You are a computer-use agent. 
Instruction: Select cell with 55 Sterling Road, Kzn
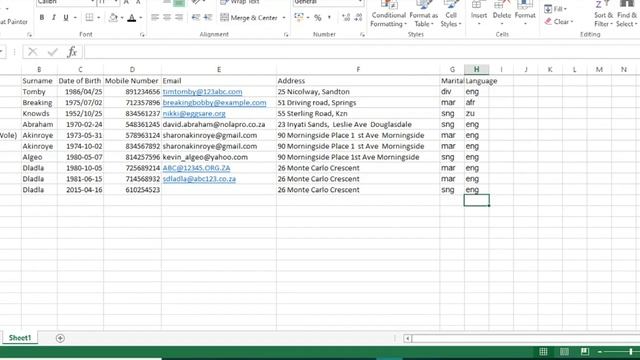(x=358, y=113)
